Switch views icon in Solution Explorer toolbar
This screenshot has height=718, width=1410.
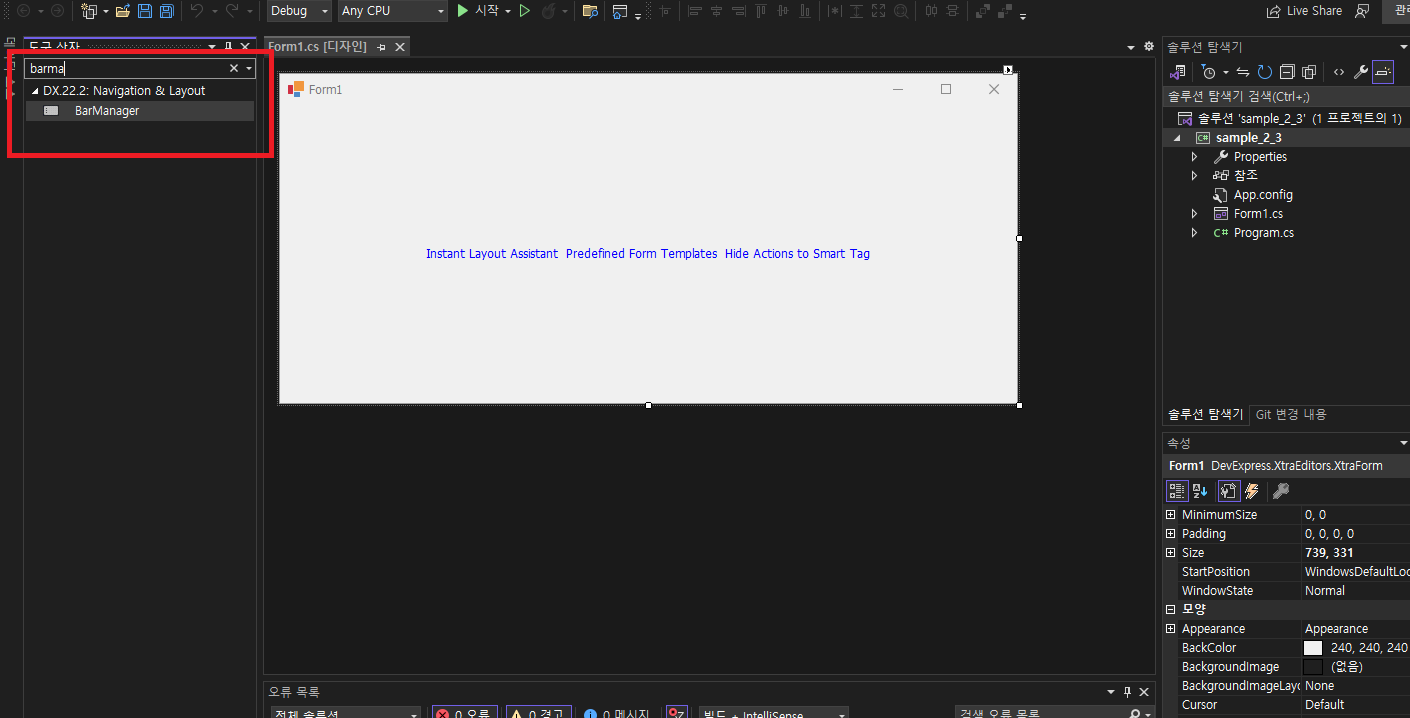1178,72
